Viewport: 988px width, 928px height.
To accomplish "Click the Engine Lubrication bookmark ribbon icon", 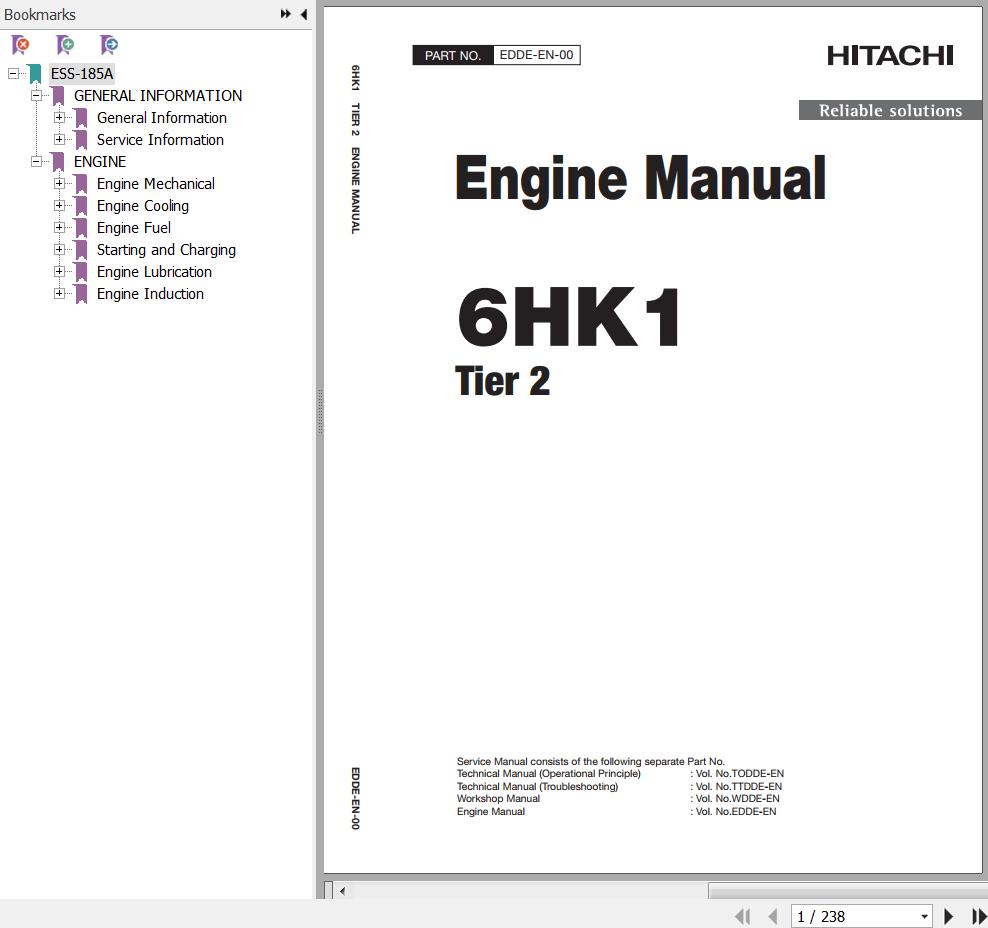I will 81,272.
